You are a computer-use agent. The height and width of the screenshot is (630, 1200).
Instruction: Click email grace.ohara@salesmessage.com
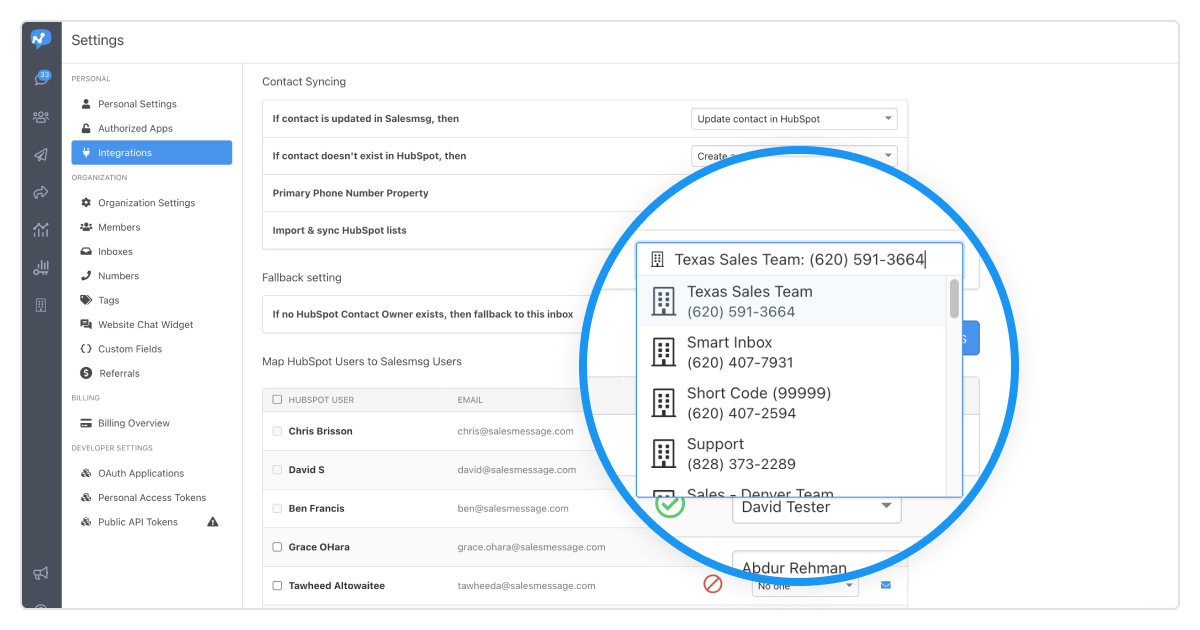click(532, 547)
